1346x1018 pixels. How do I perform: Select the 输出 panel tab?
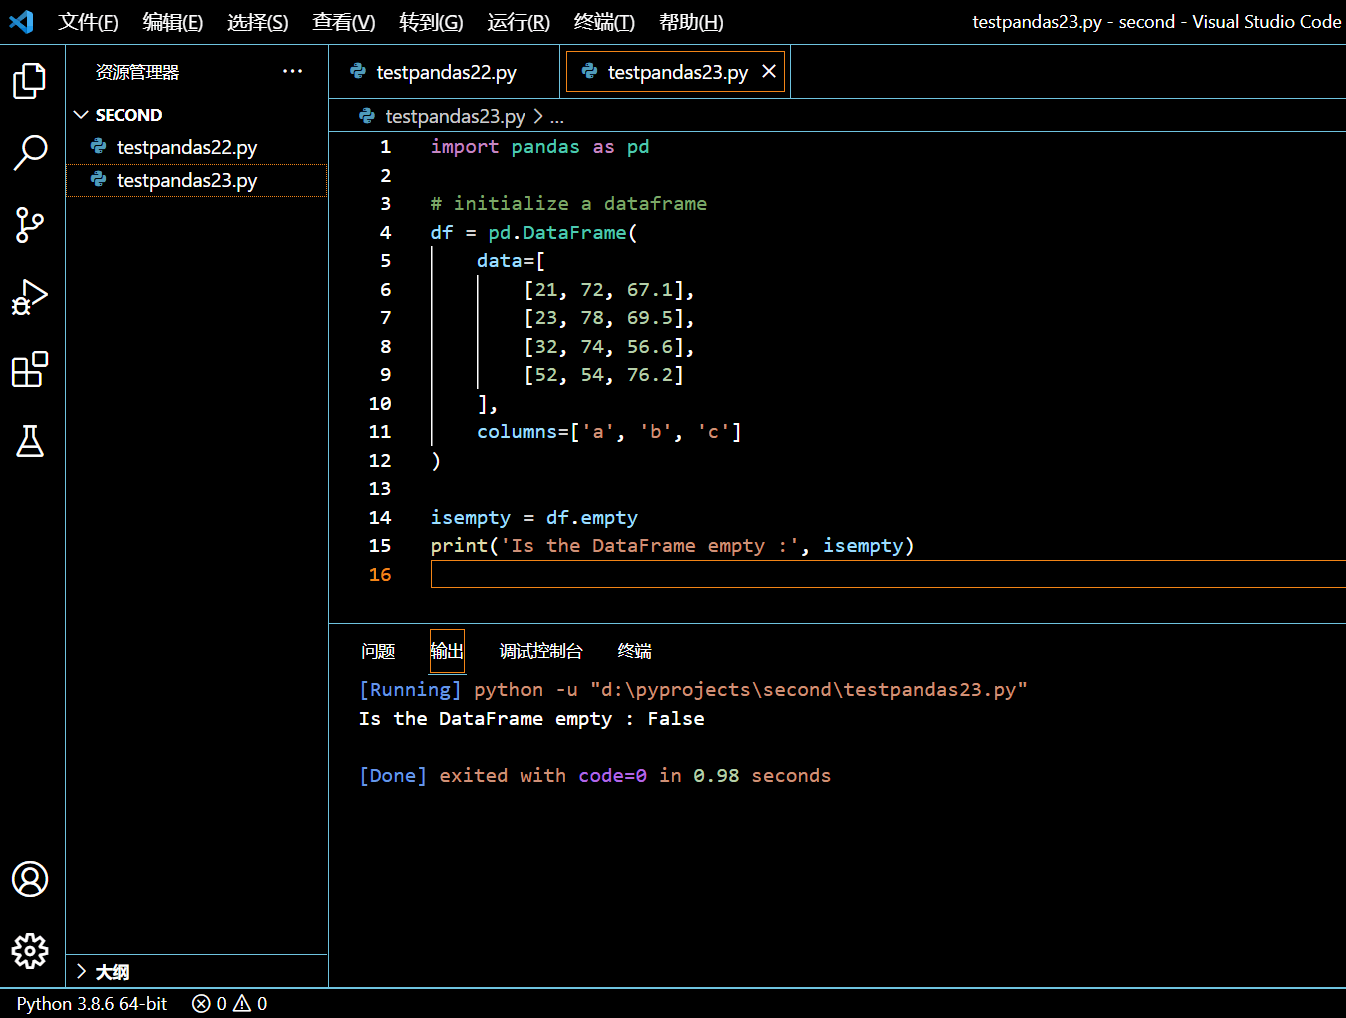[x=447, y=651]
